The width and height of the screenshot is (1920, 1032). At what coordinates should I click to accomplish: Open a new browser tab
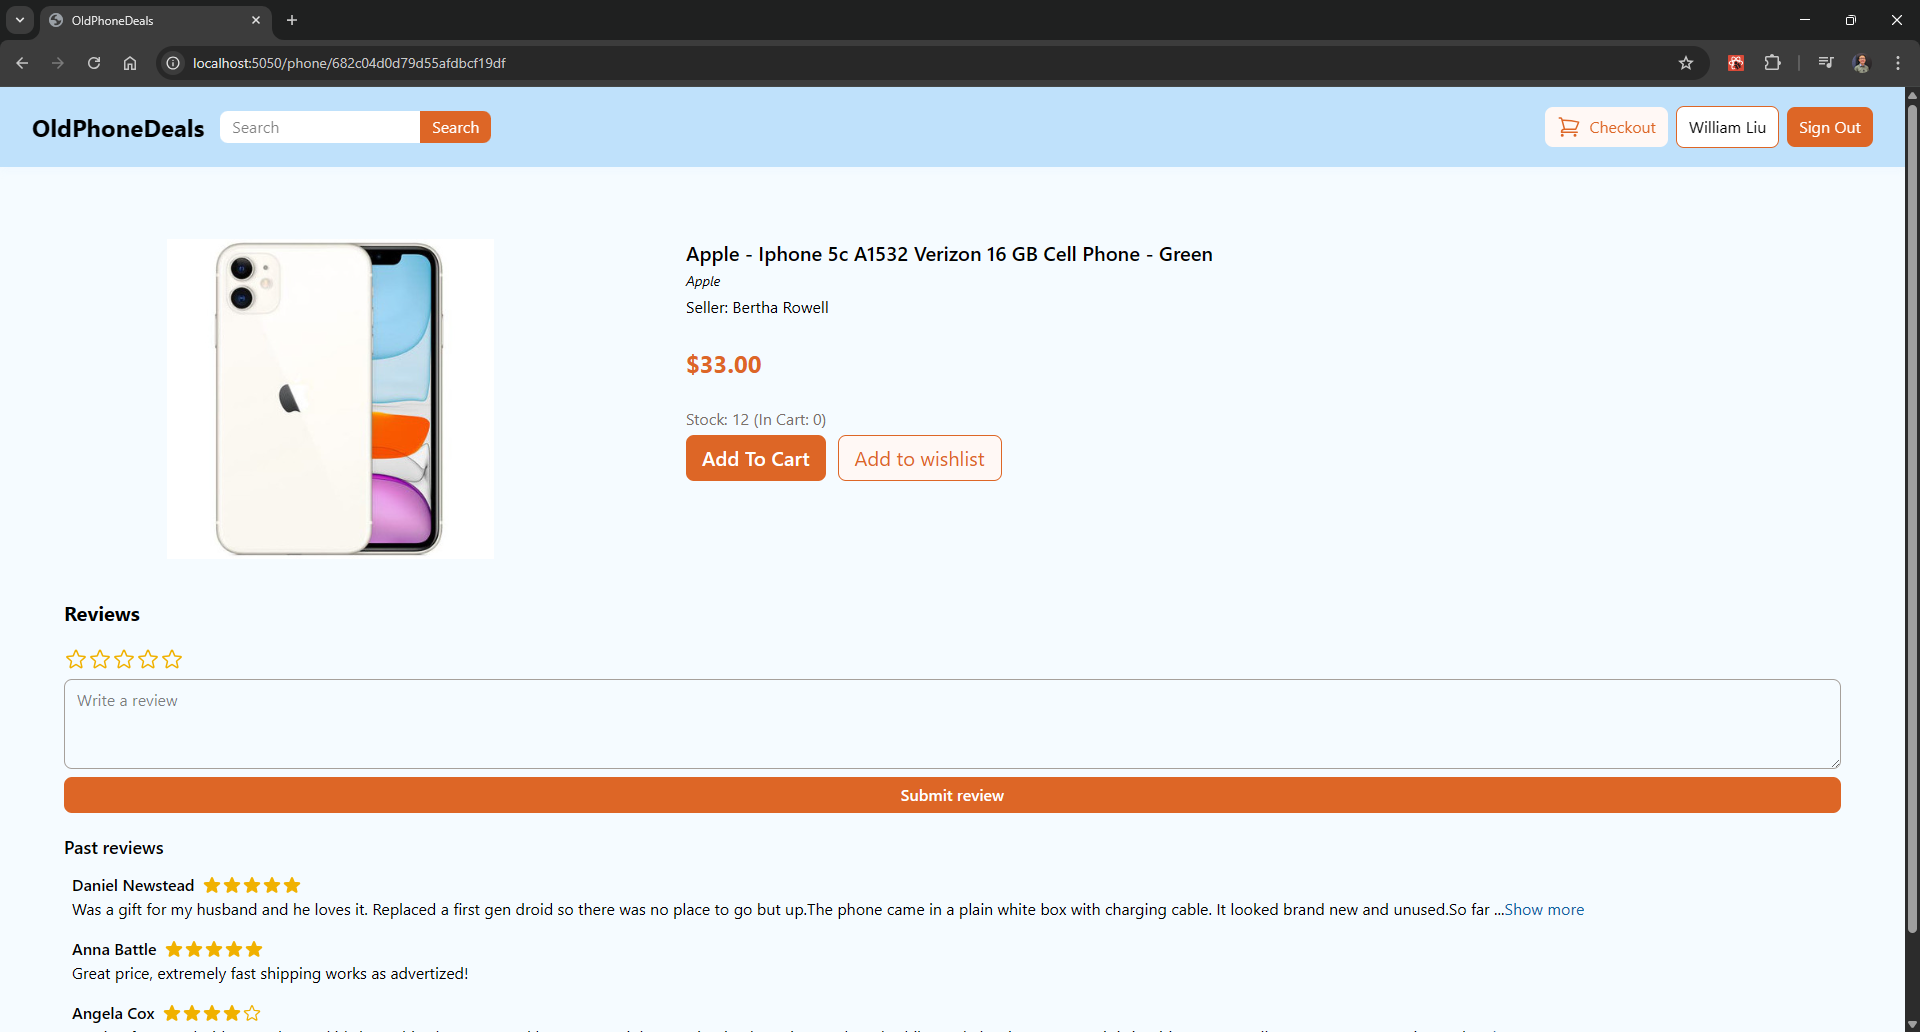pos(291,20)
